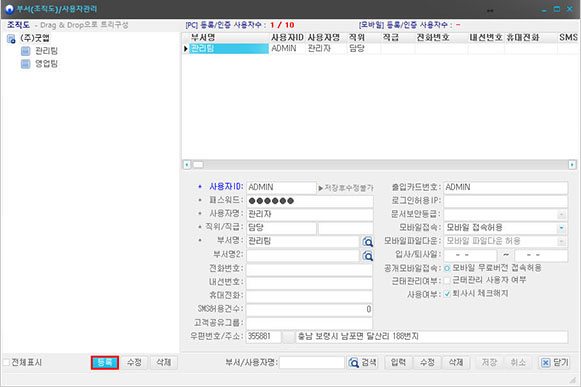
Task: Click the 부서명2 search magnifier icon
Action: point(368,255)
